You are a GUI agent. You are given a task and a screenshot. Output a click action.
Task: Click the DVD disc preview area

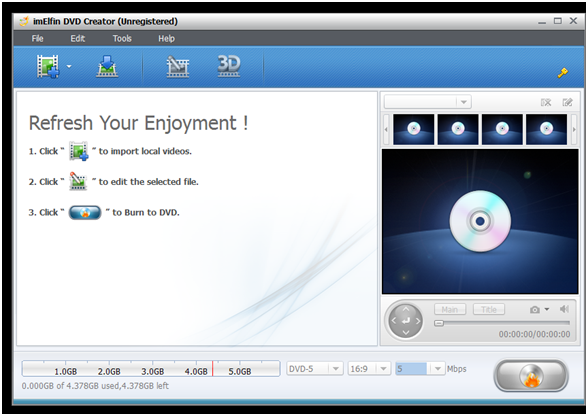[480, 221]
